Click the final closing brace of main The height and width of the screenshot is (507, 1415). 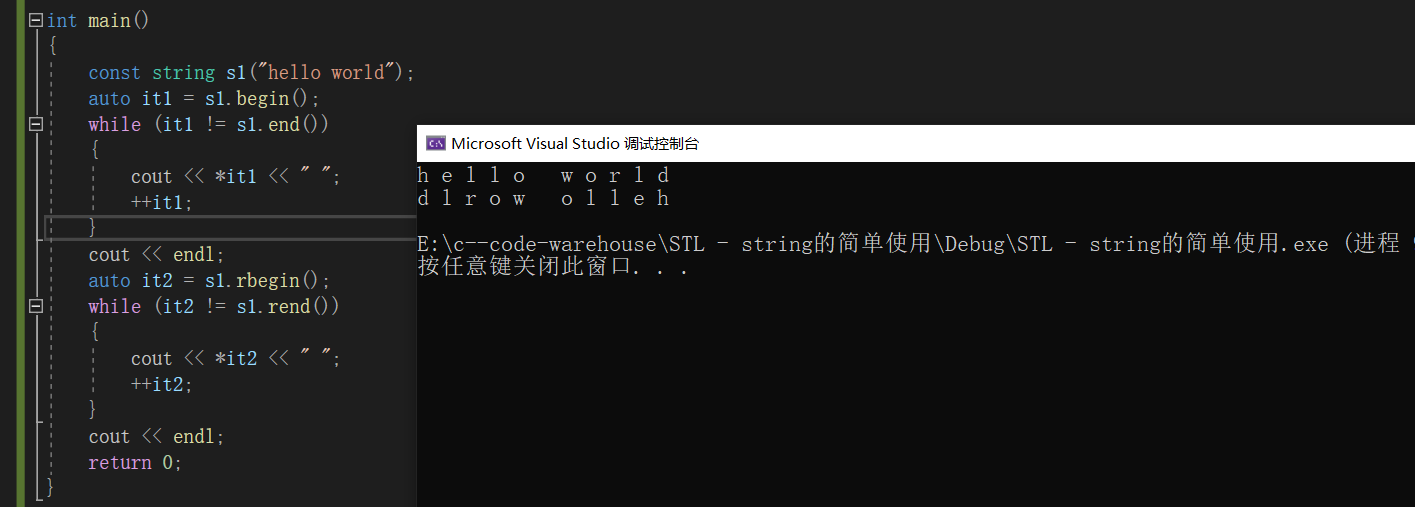coord(50,488)
